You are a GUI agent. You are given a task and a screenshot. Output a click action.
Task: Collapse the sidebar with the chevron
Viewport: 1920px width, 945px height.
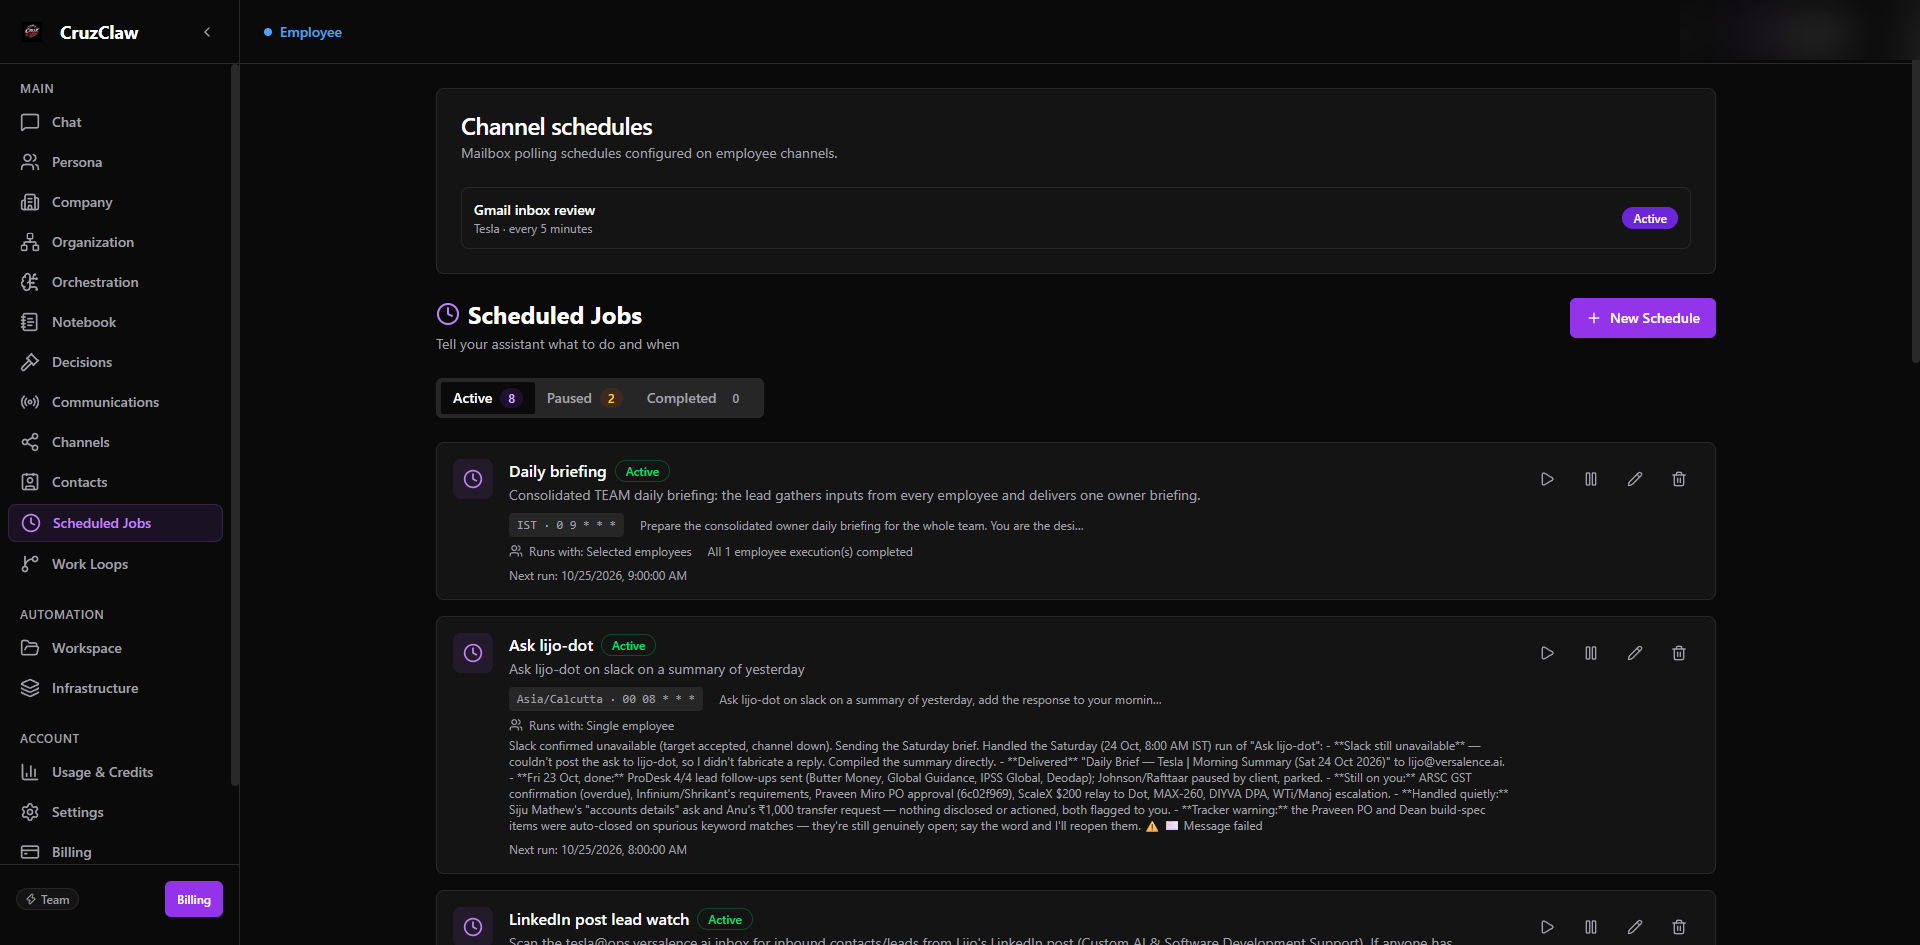207,32
